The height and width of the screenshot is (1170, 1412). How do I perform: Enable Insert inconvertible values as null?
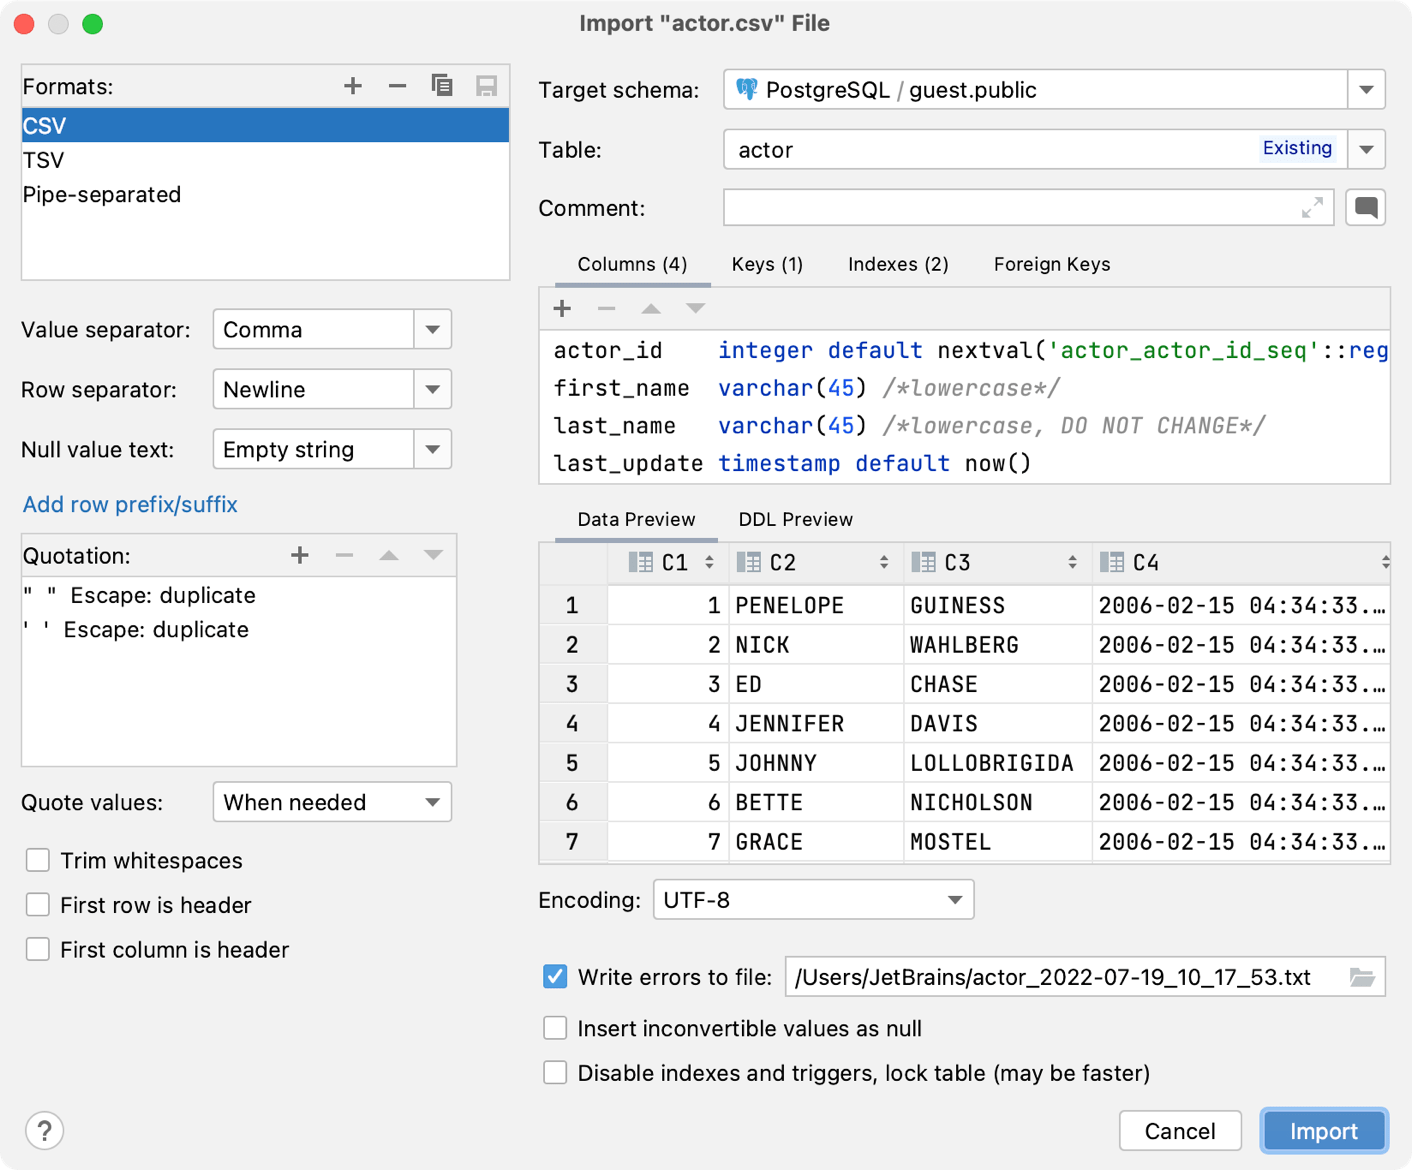(555, 1027)
